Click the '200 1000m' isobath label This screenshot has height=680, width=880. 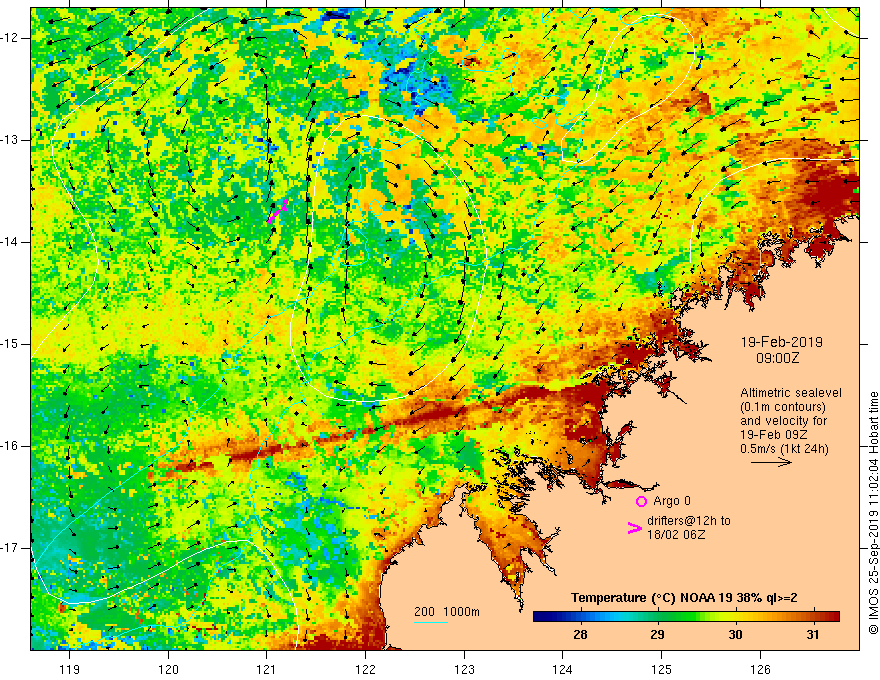tap(447, 612)
